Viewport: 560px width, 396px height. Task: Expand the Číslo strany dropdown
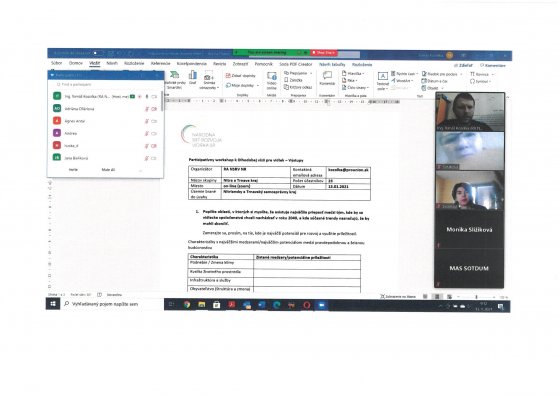coord(368,88)
